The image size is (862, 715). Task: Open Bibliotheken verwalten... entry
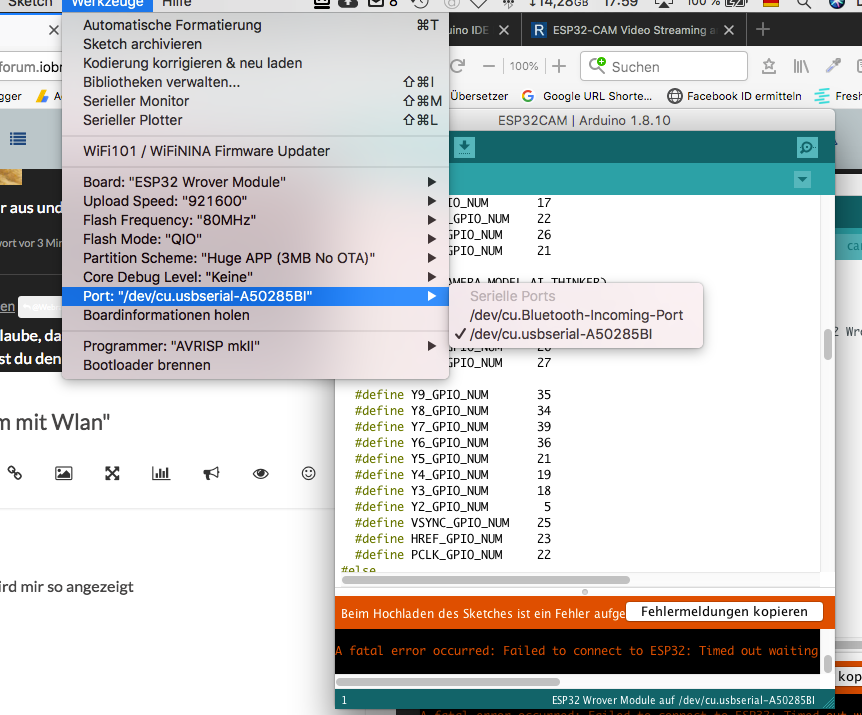click(x=255, y=82)
